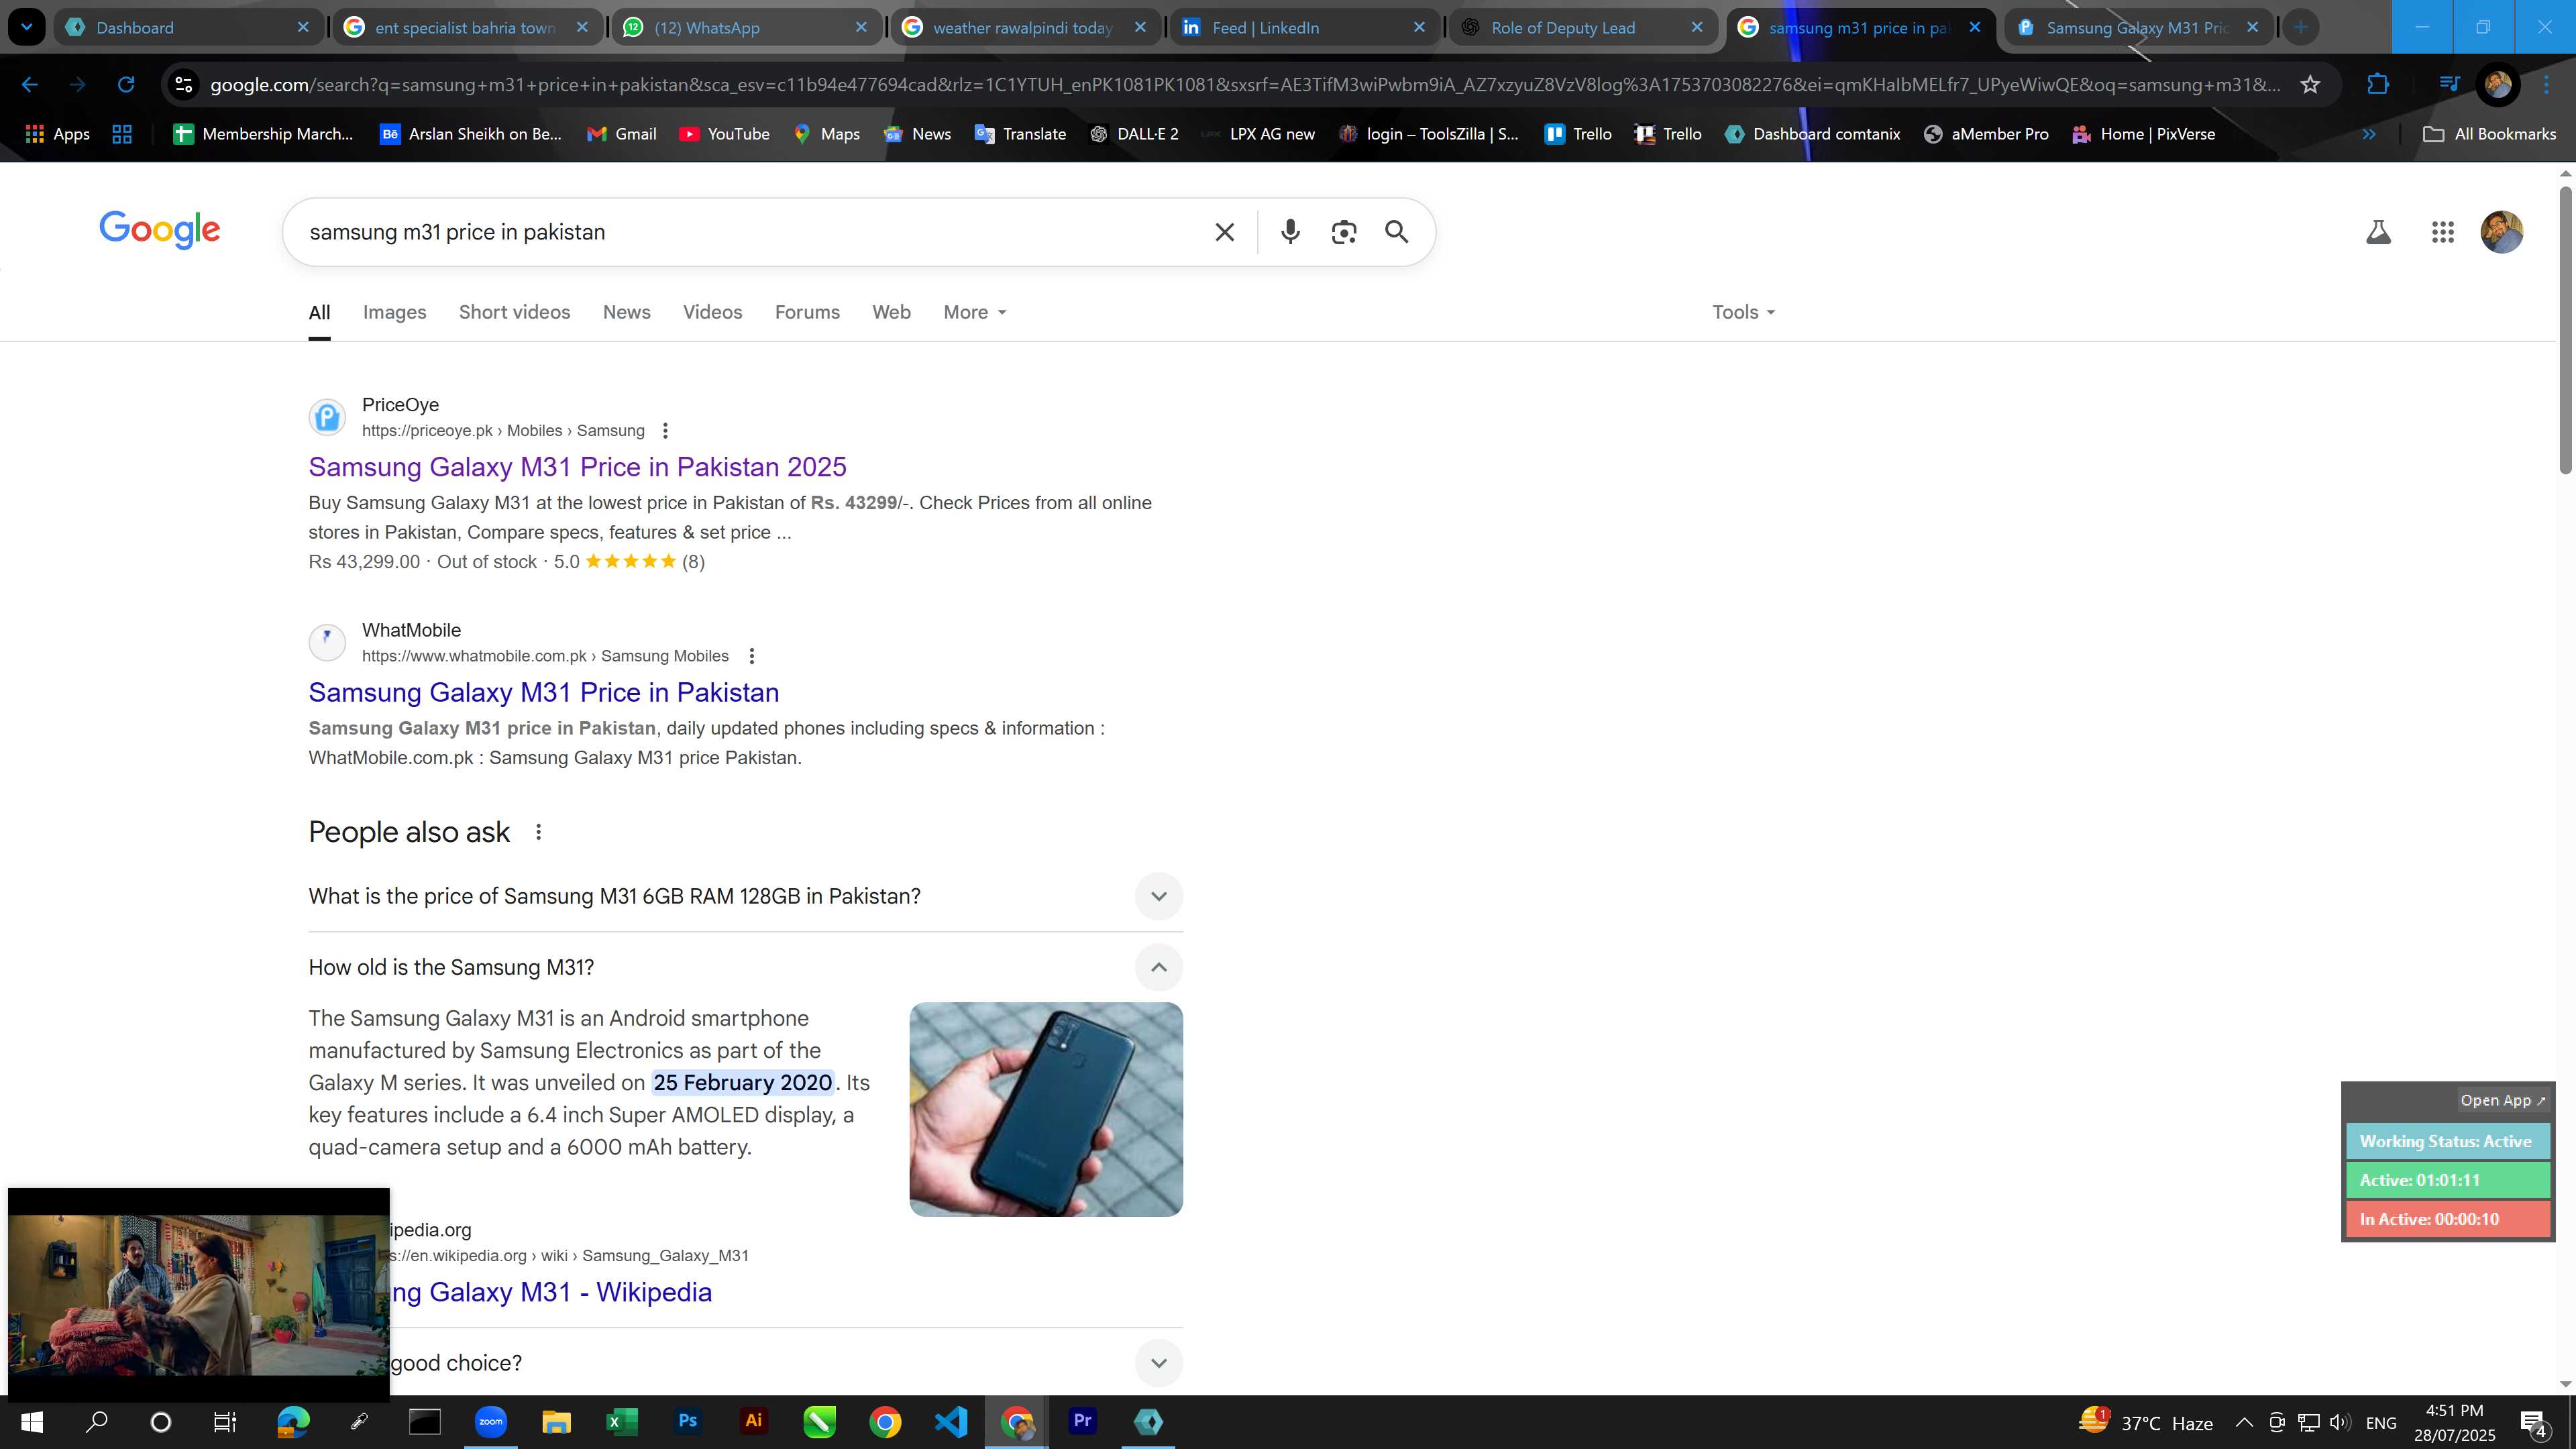This screenshot has height=1449, width=2576.
Task: Open the Google apps grid
Action: coord(2442,232)
